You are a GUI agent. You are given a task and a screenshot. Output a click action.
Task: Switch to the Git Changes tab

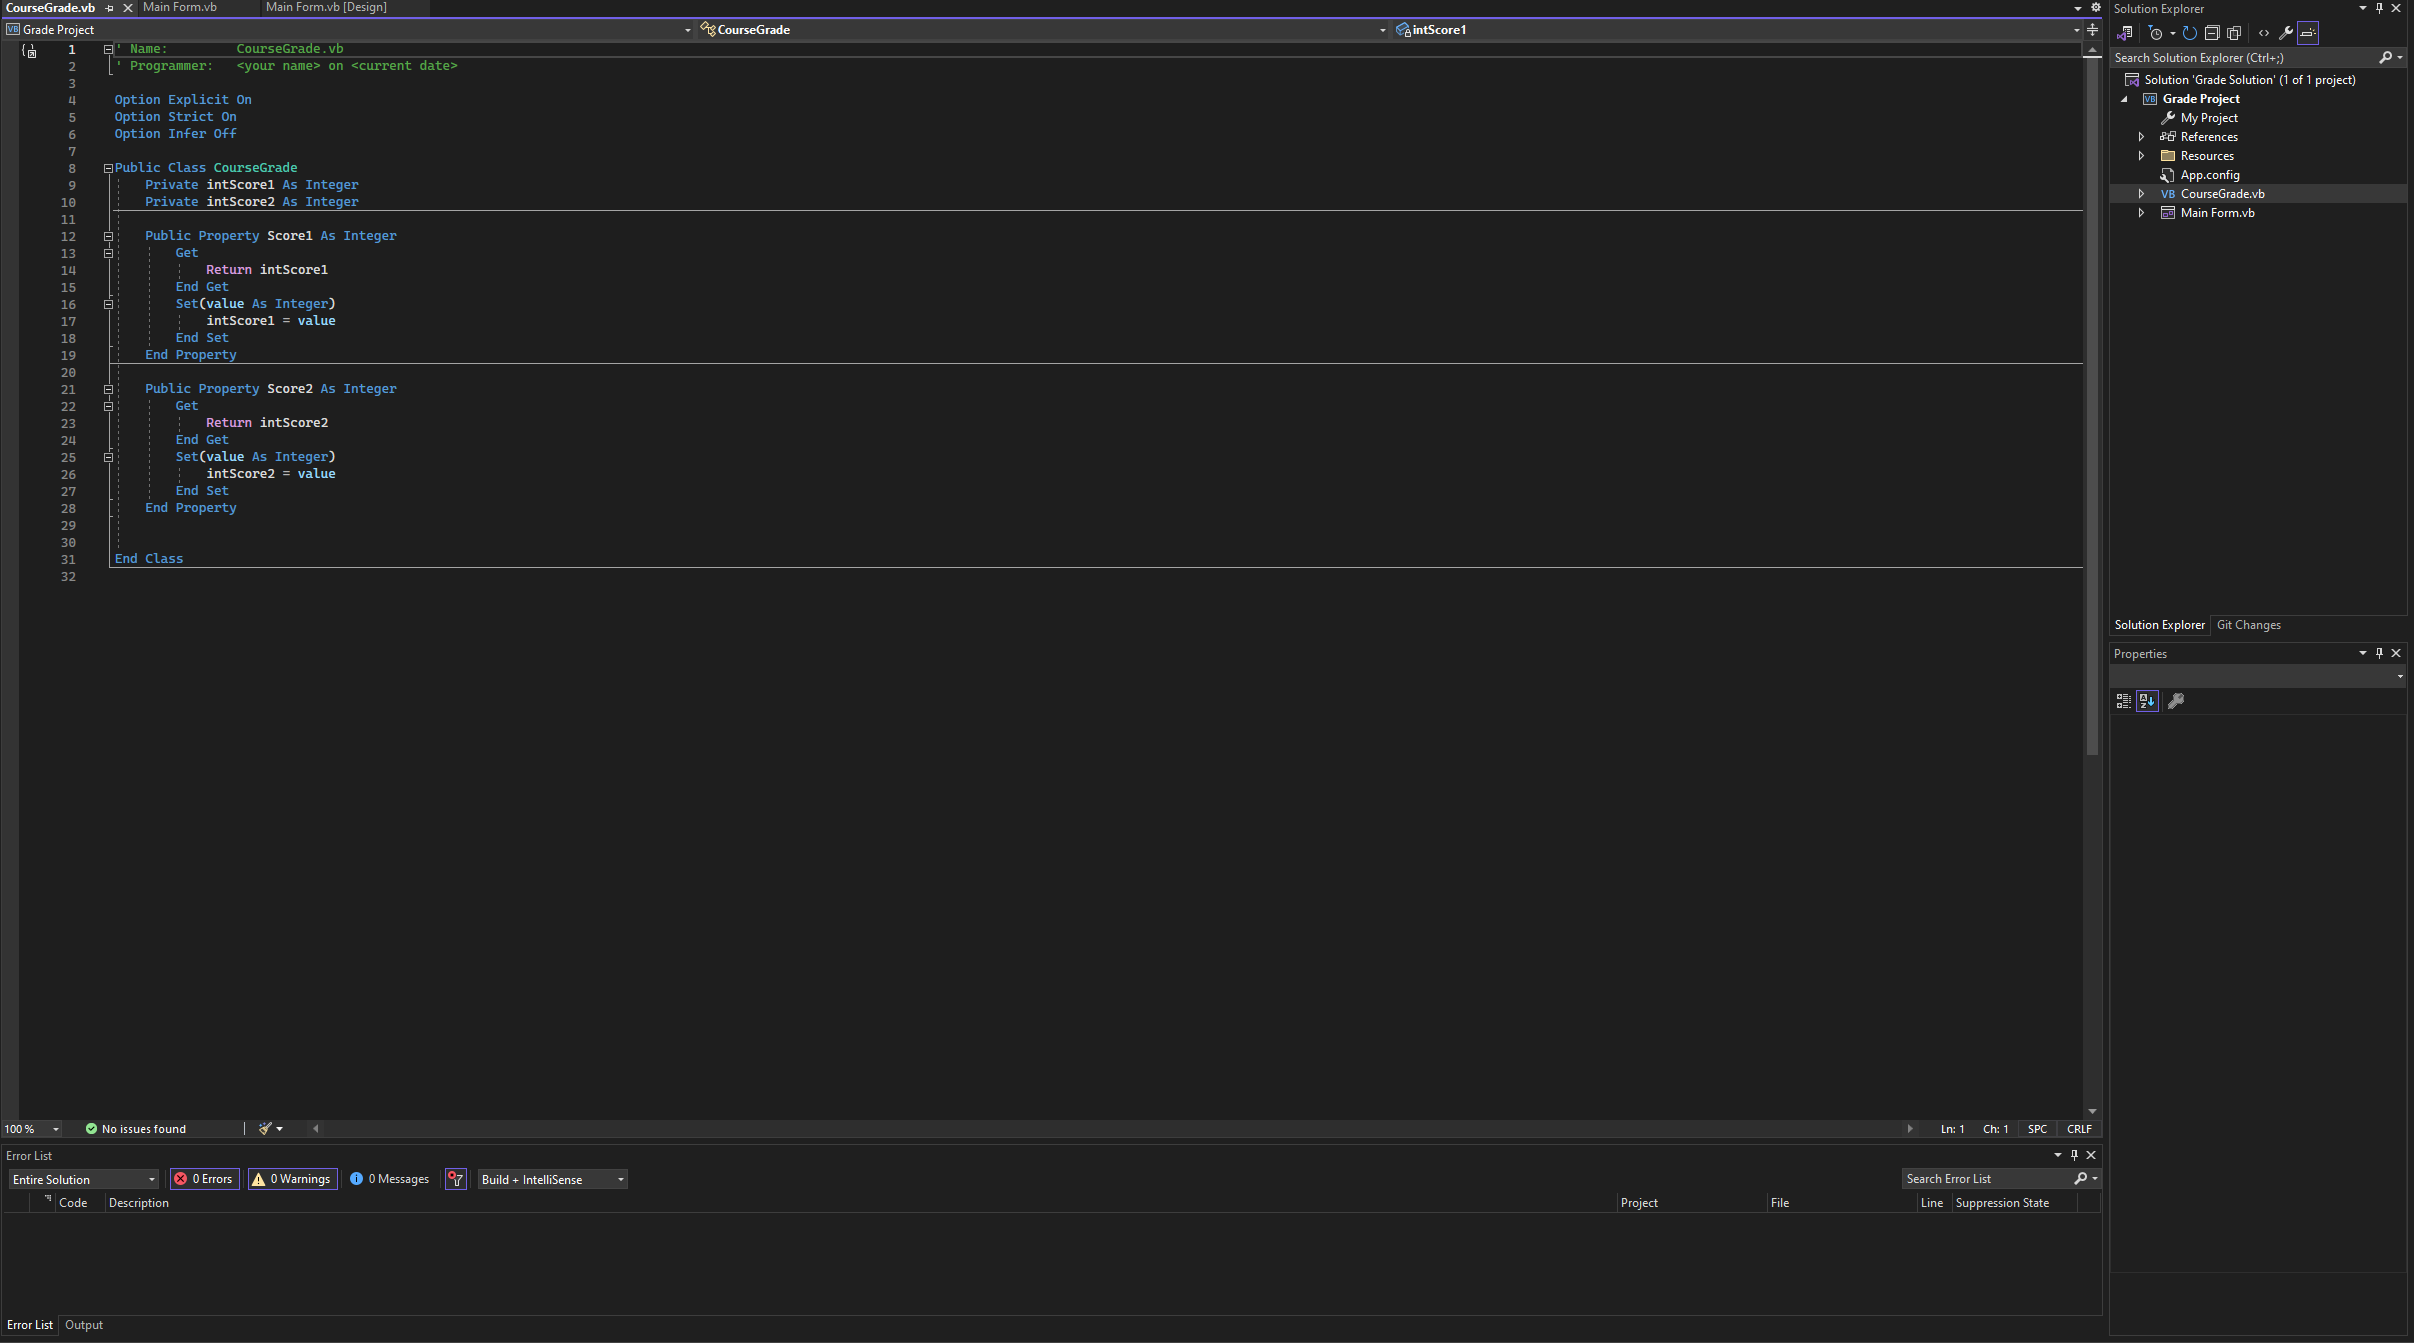click(x=2248, y=625)
